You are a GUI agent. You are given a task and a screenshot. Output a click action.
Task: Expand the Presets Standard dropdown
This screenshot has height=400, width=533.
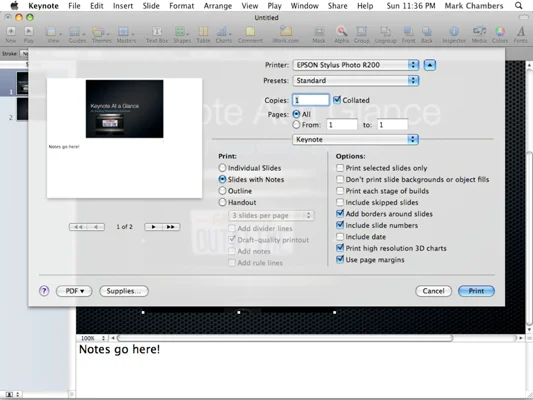(x=356, y=81)
